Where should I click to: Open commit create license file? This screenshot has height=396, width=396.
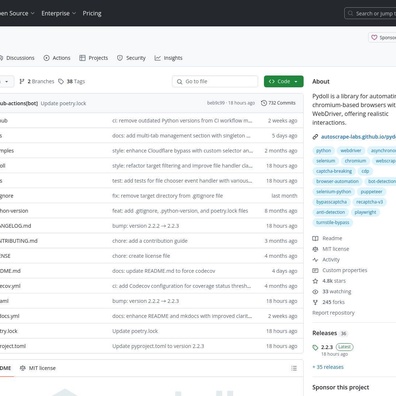coord(141,256)
